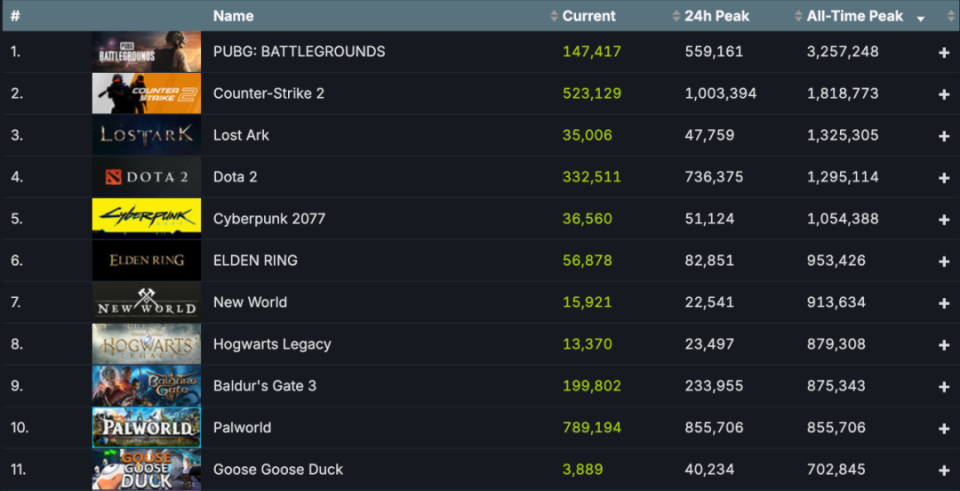
Task: Open the Dota 2 game link
Action: tap(235, 177)
